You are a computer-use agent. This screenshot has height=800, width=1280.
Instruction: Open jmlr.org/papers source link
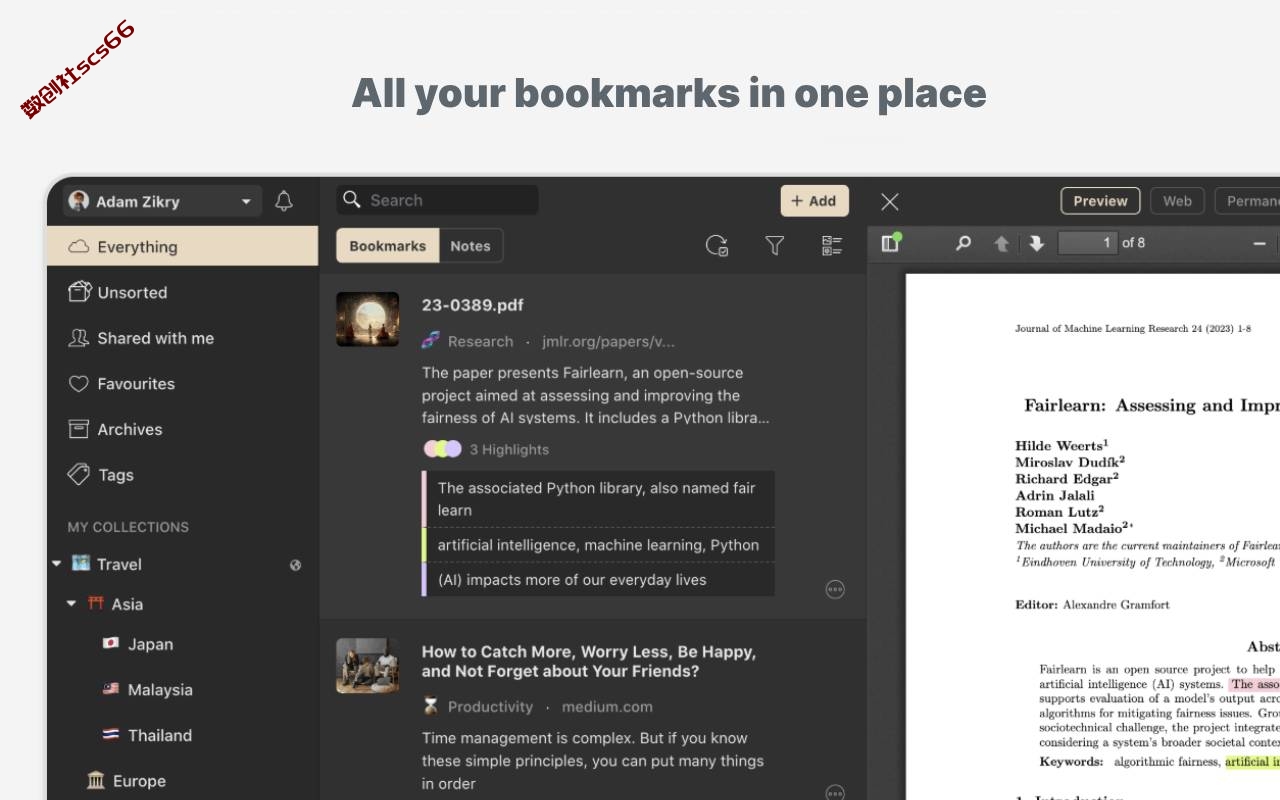[608, 341]
